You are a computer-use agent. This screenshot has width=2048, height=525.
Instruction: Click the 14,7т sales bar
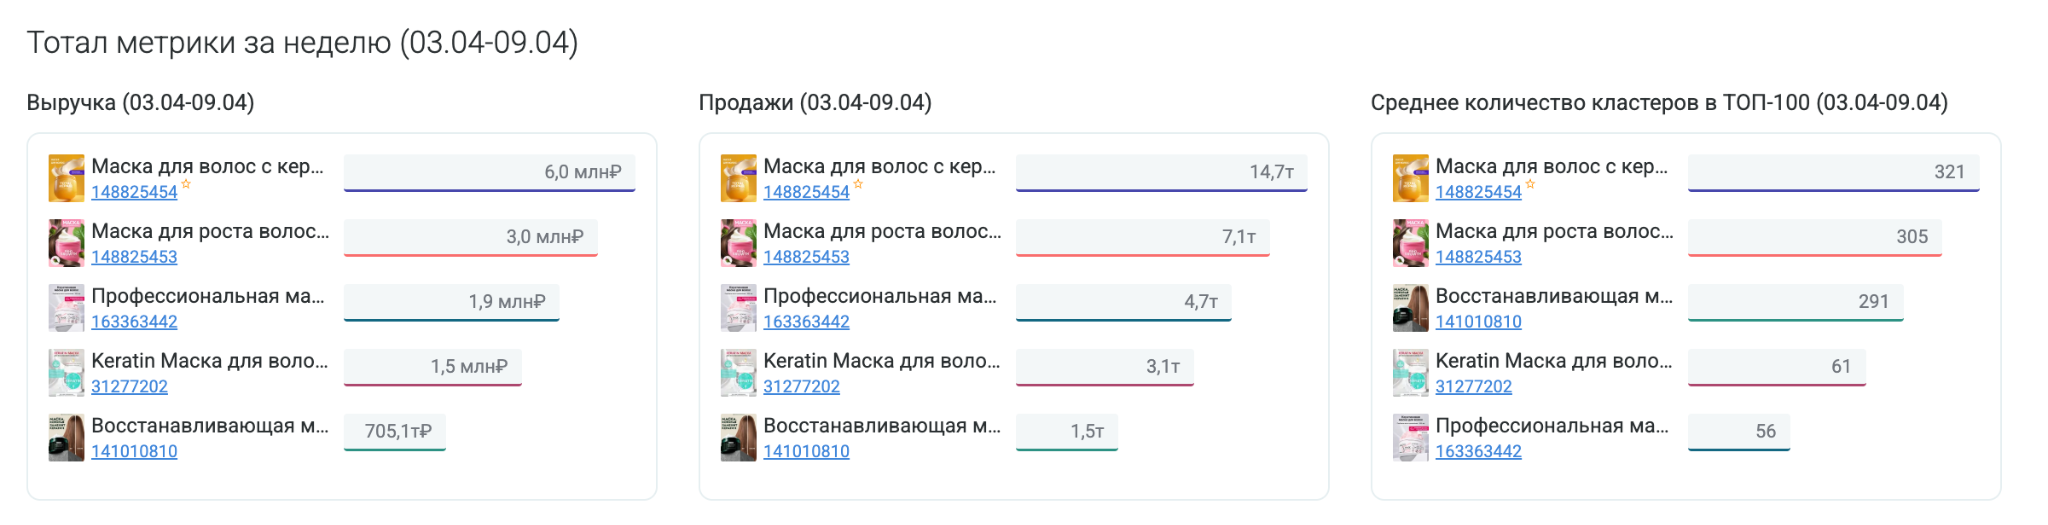click(1162, 173)
